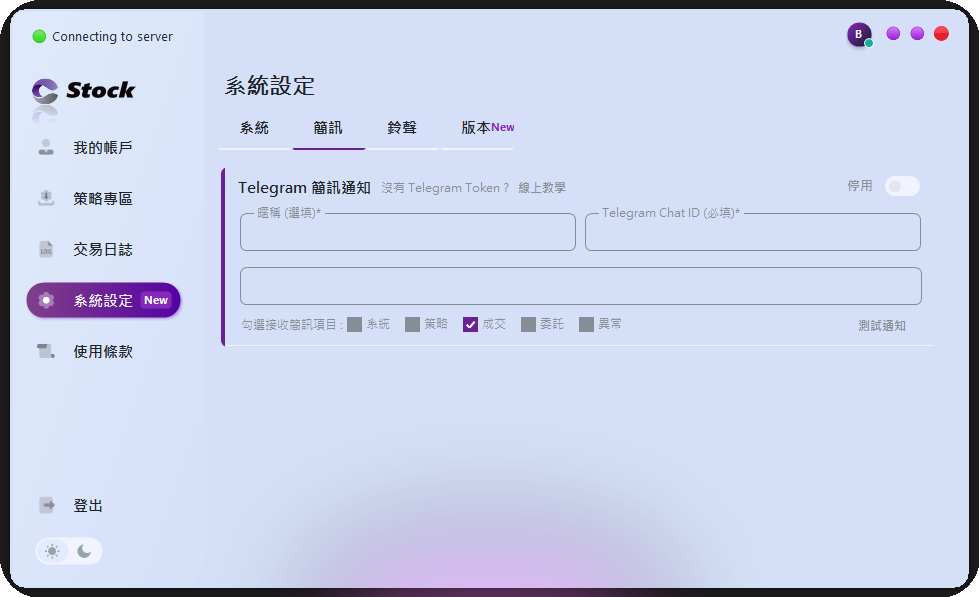Click 登出 to log out
The height and width of the screenshot is (597, 979).
click(x=88, y=505)
